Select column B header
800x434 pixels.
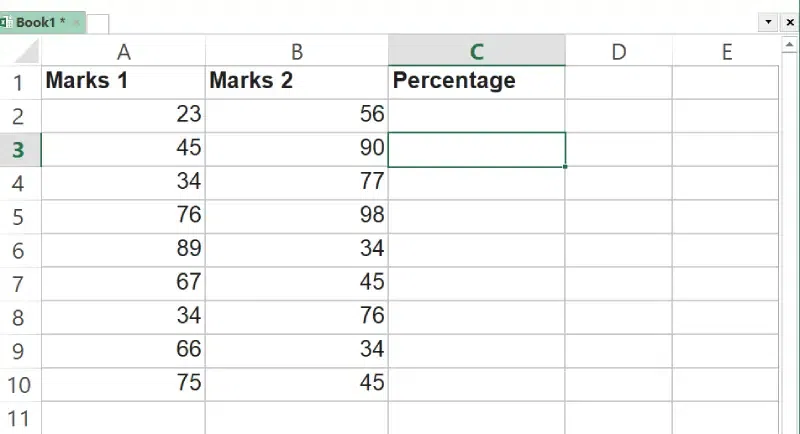point(296,52)
